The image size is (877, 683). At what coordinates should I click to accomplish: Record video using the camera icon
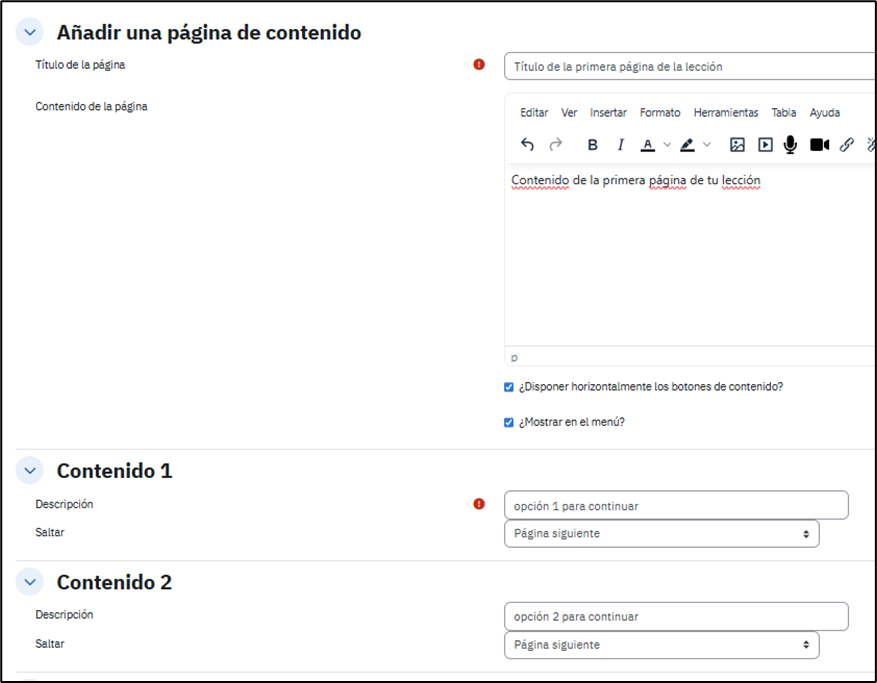819,145
